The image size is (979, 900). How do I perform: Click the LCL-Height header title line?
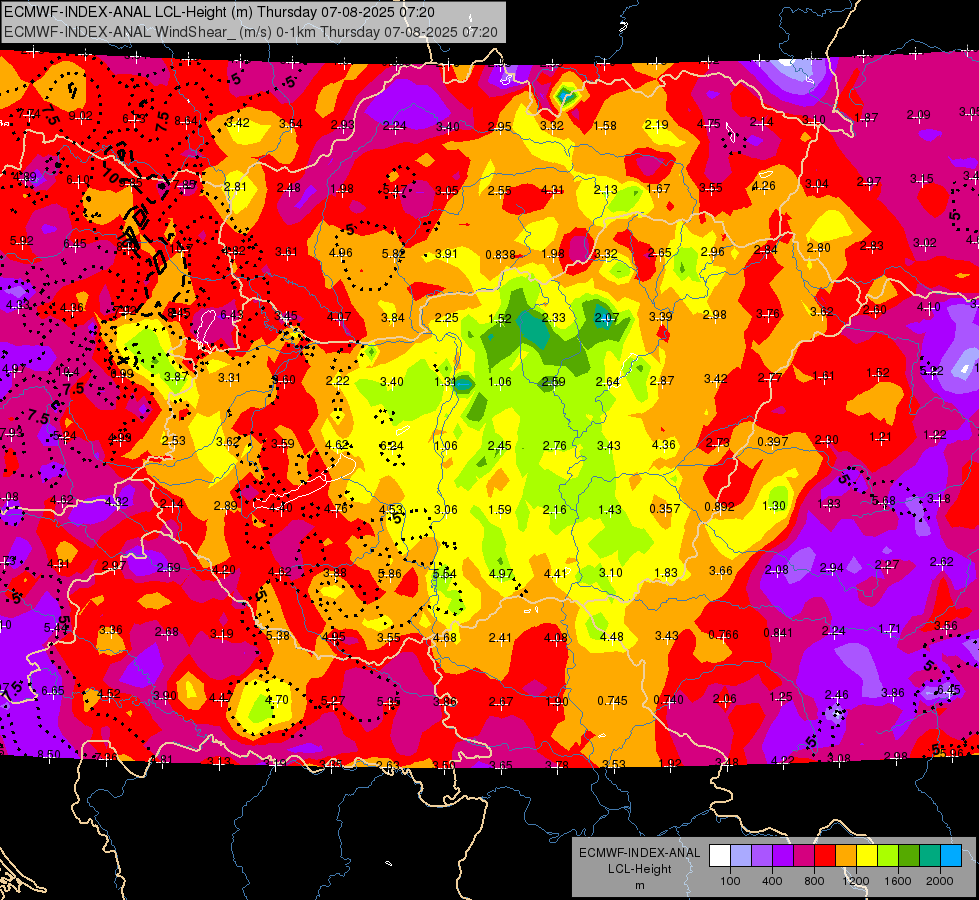(219, 12)
